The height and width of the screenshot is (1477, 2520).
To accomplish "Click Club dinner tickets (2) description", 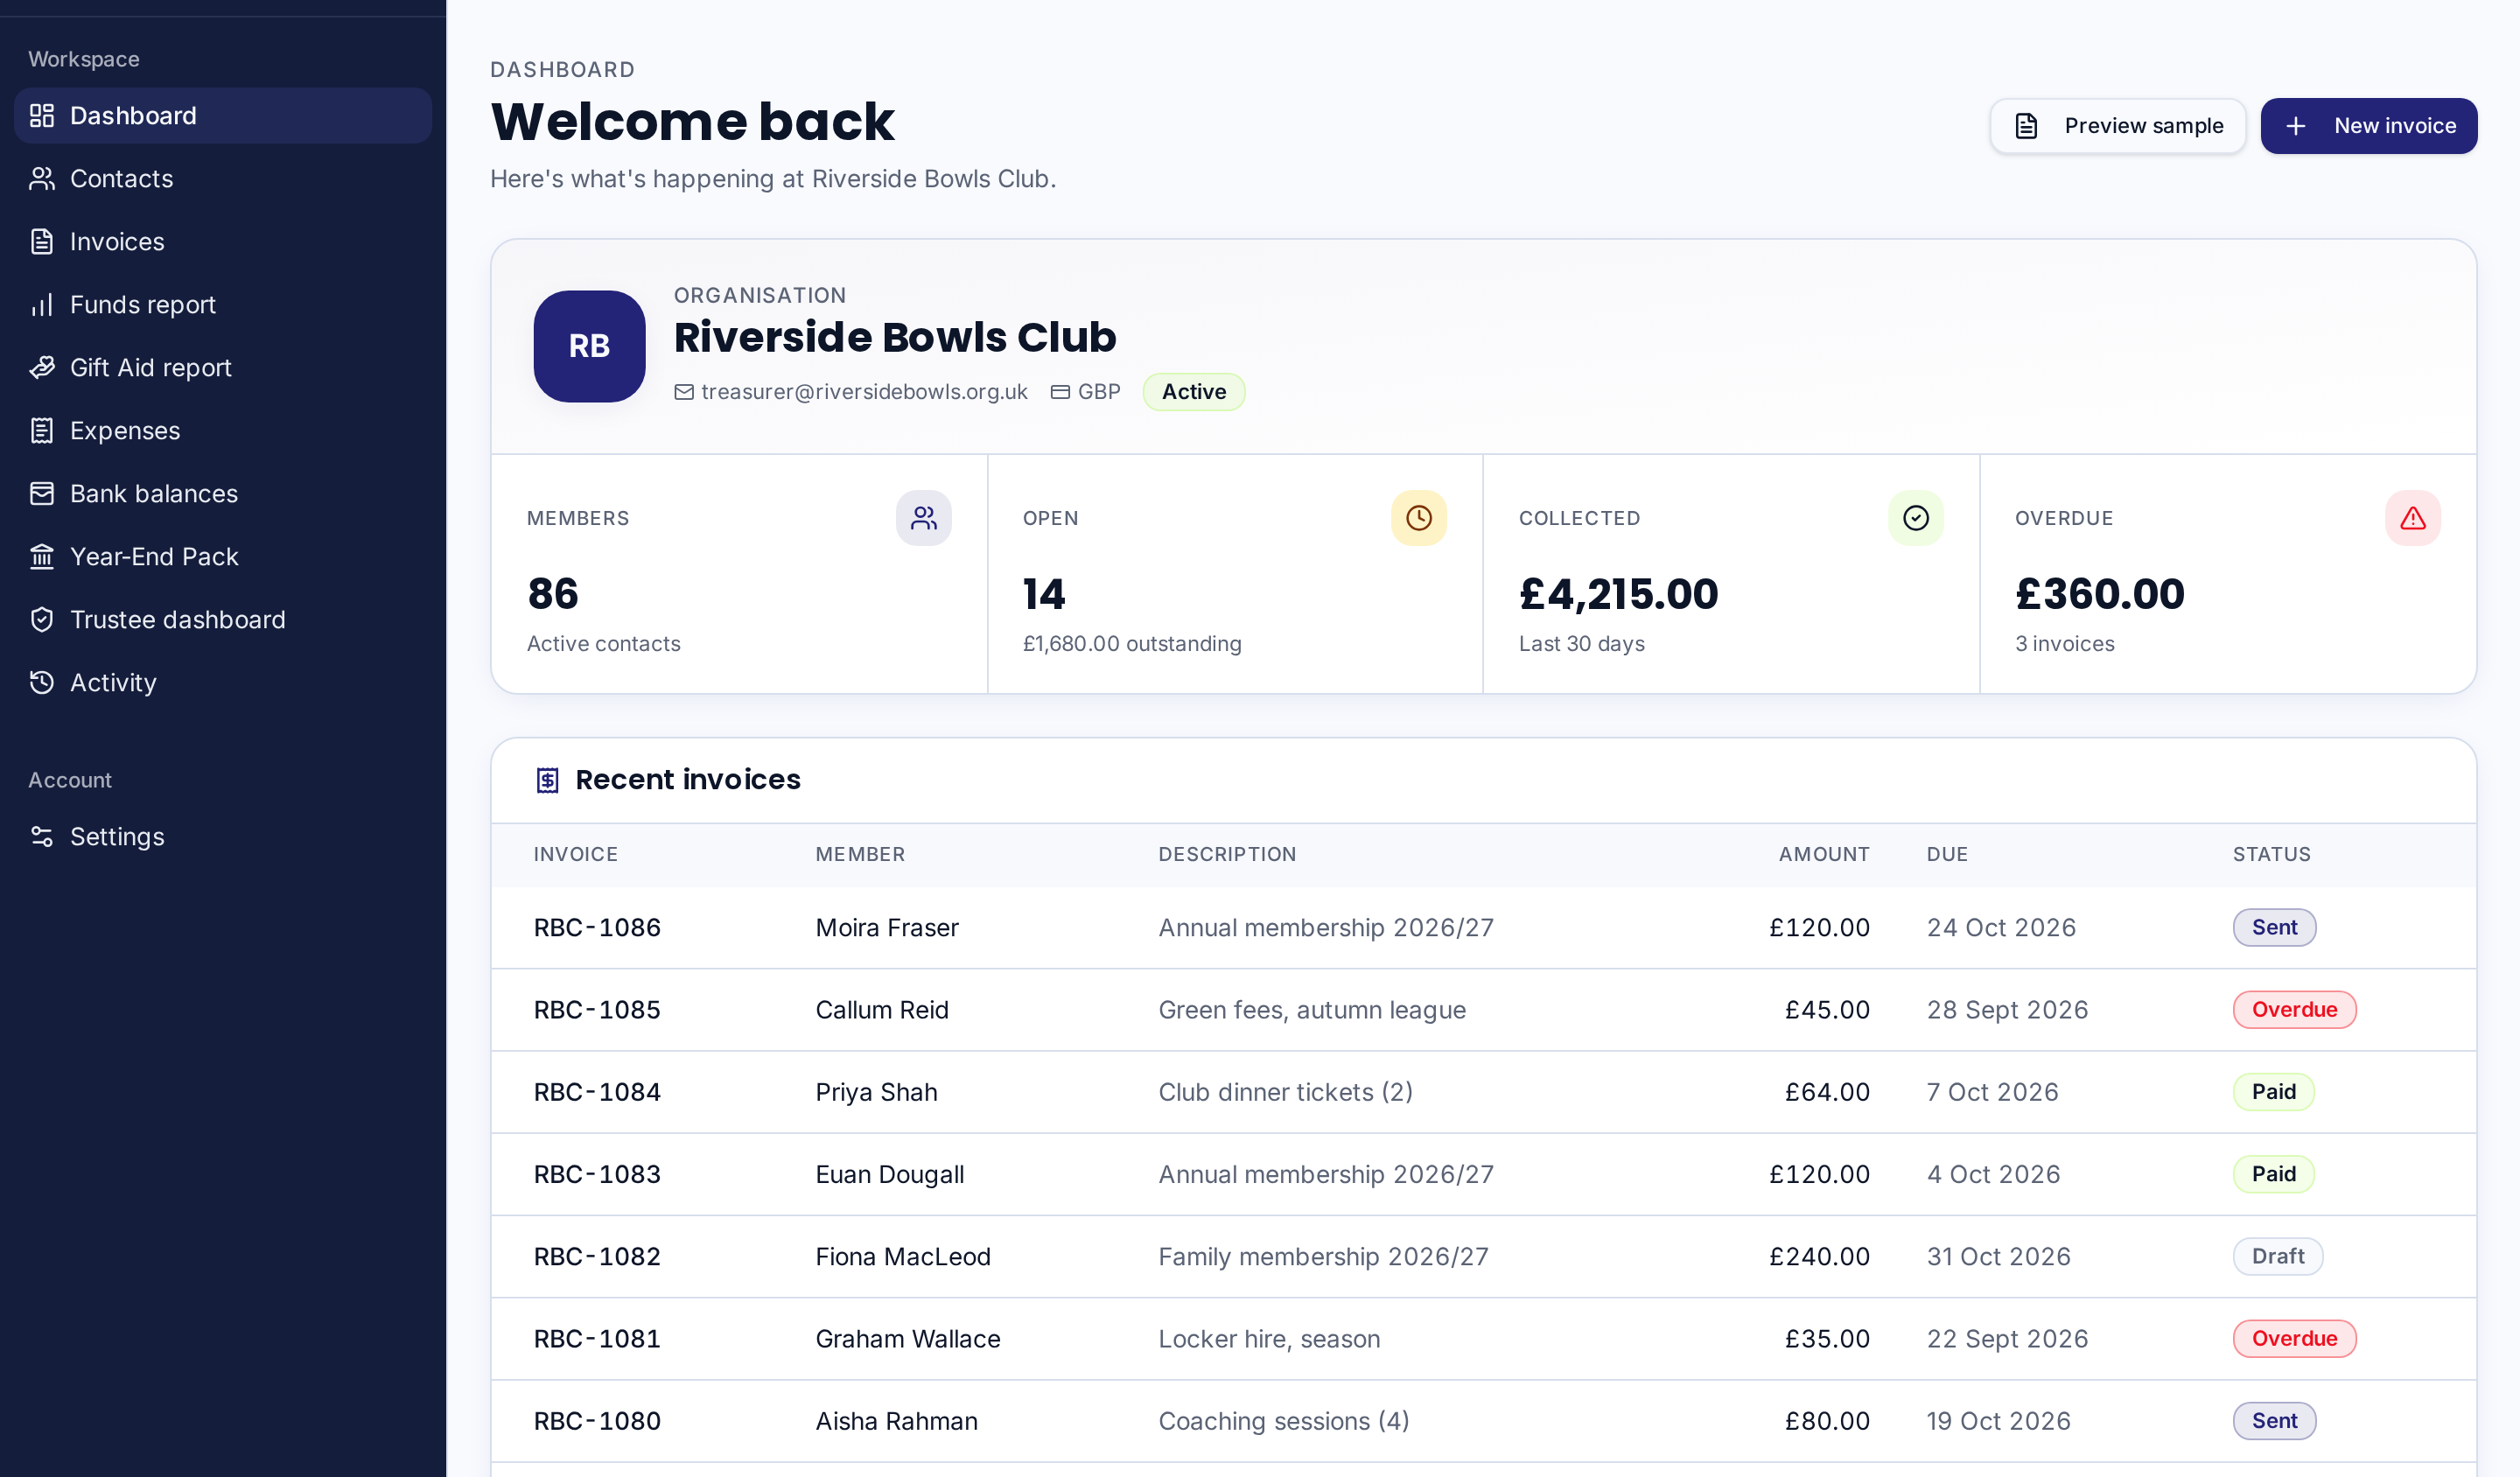I will click(1285, 1092).
